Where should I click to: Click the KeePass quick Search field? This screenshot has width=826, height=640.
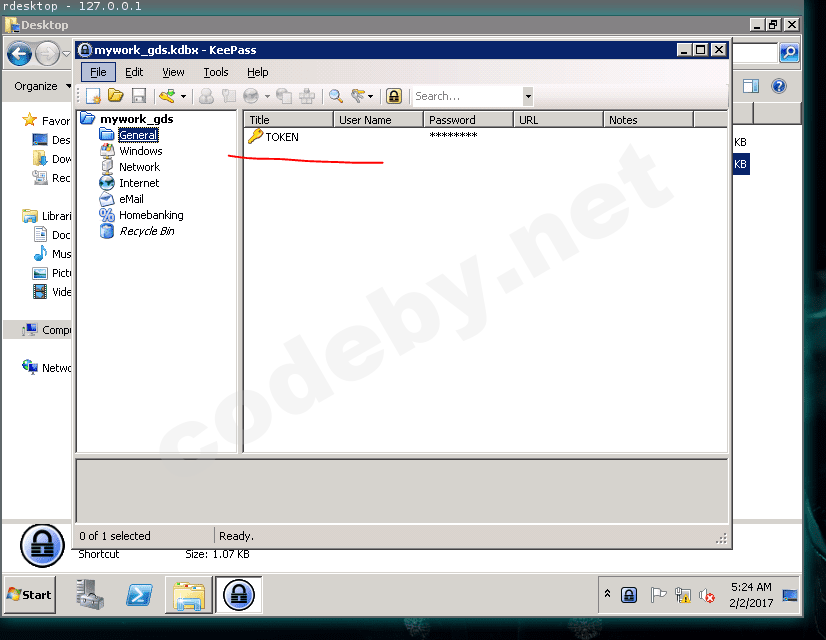click(468, 96)
